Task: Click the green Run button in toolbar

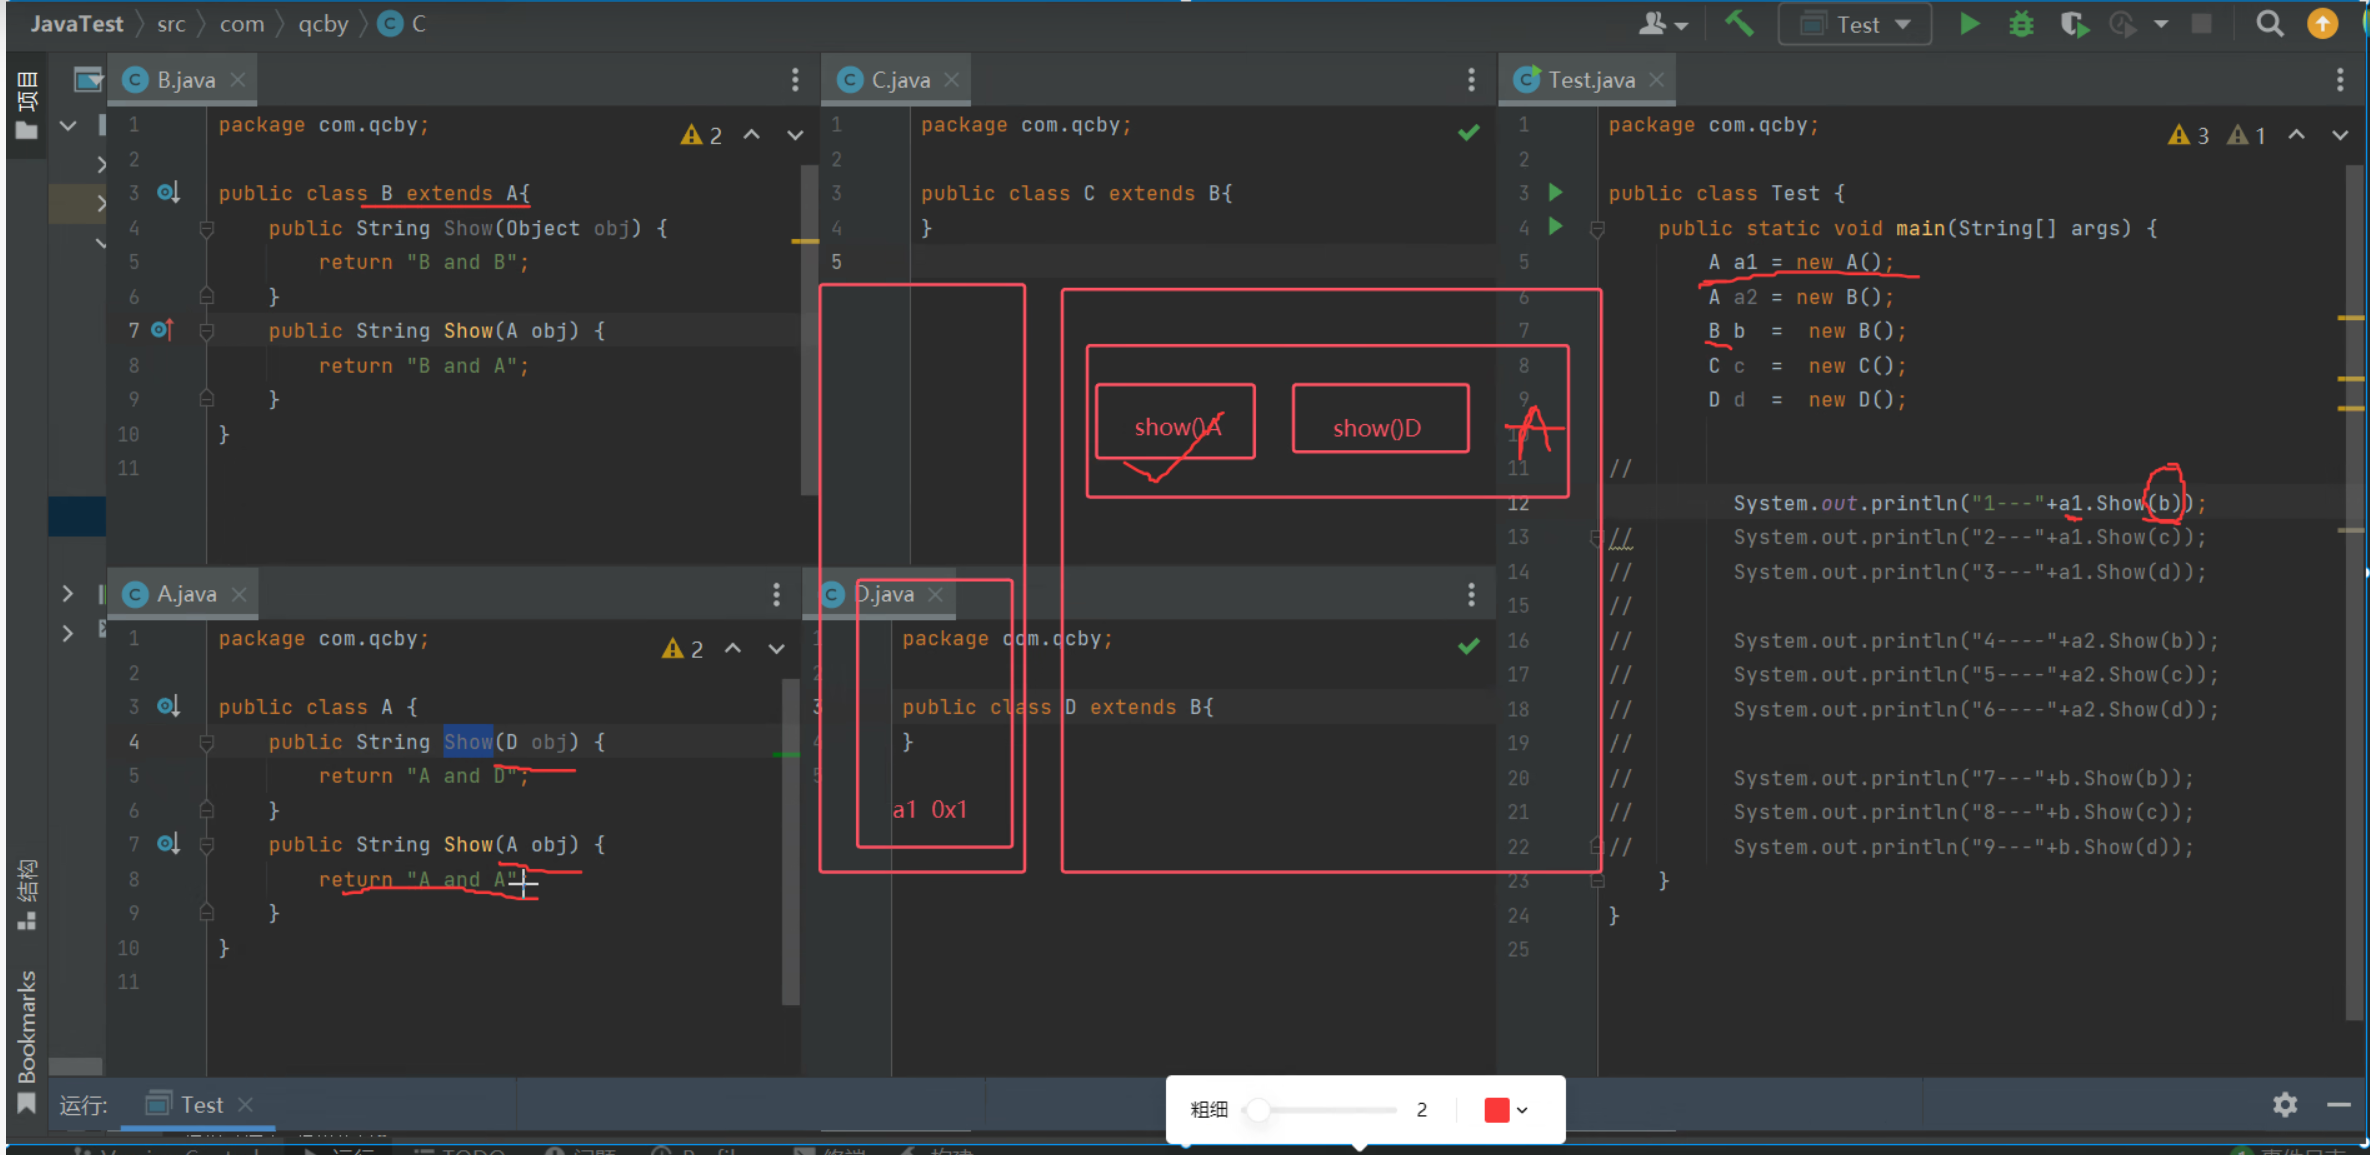Action: (x=1969, y=24)
